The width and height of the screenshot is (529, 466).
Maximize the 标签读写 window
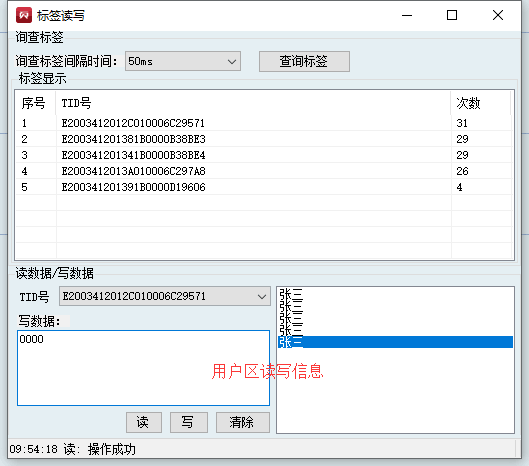click(452, 15)
